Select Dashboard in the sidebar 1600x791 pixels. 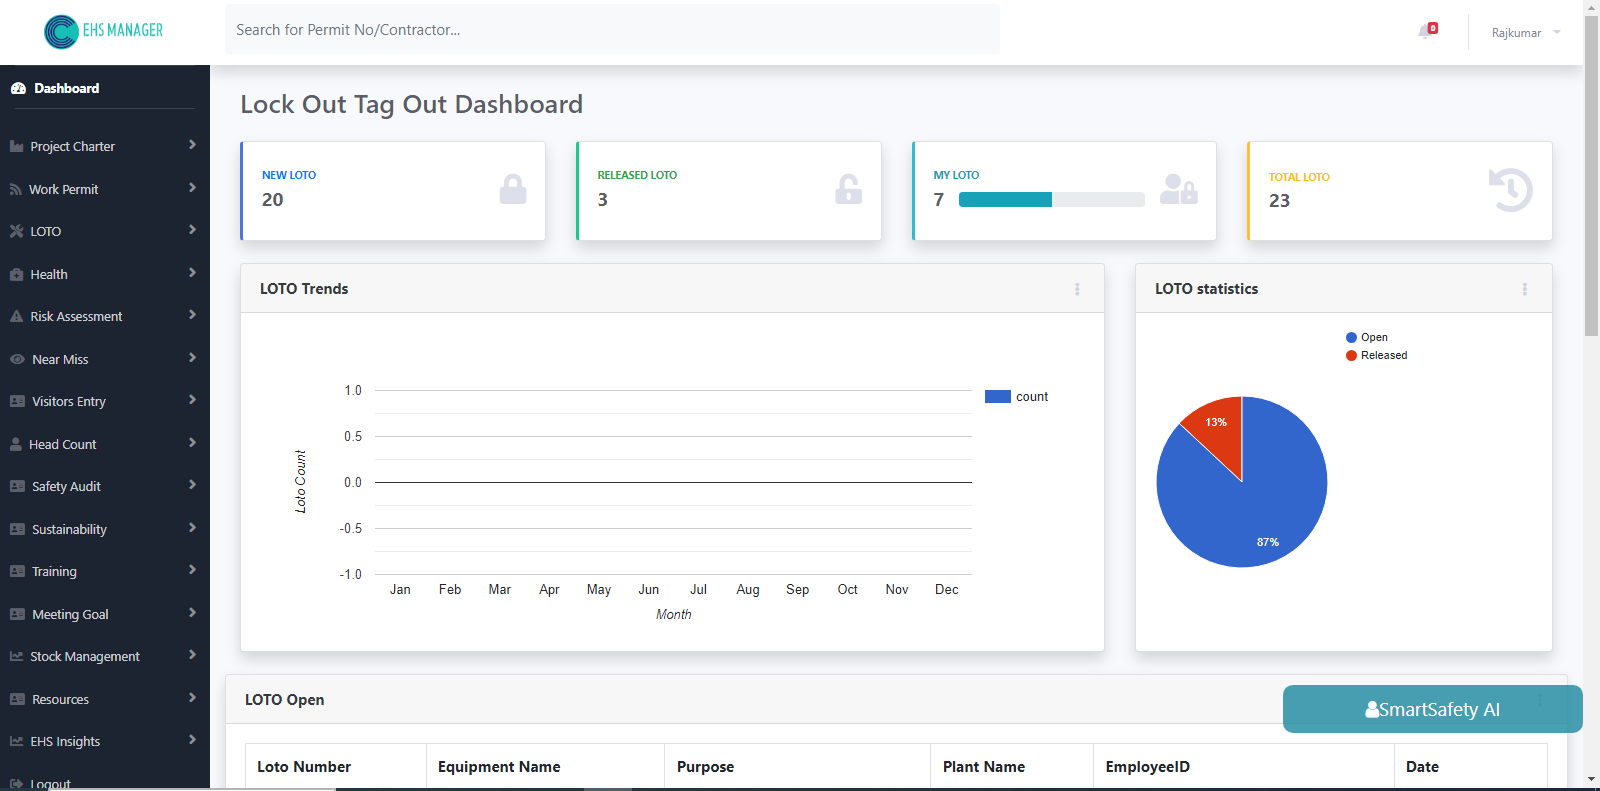coord(66,88)
